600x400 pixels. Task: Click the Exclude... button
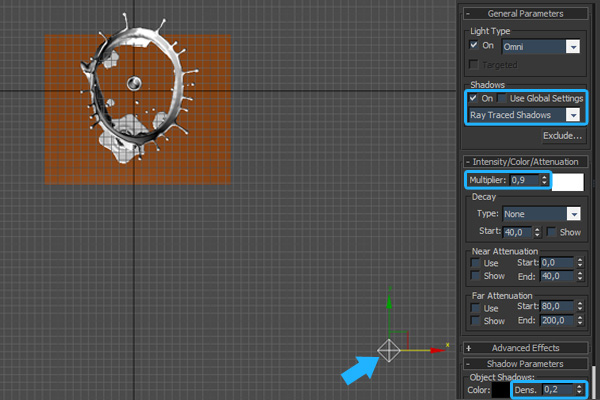click(x=562, y=135)
